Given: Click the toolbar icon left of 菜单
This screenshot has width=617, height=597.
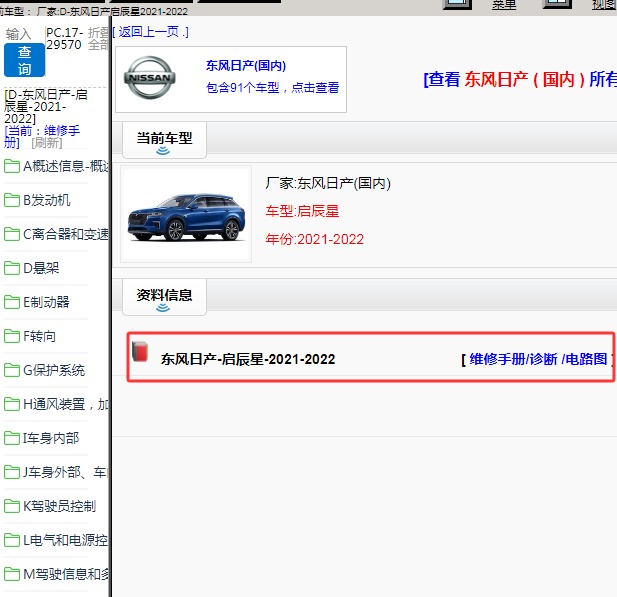Looking at the screenshot, I should [457, 4].
